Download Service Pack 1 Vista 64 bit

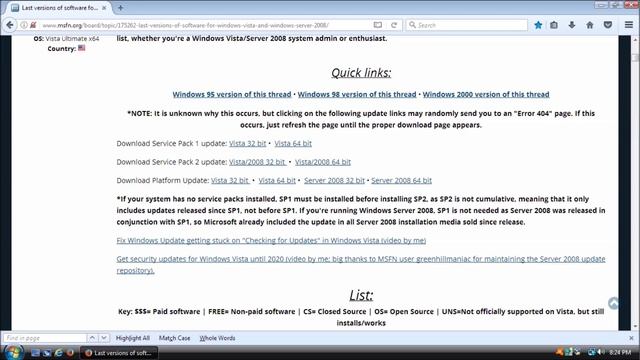293,143
